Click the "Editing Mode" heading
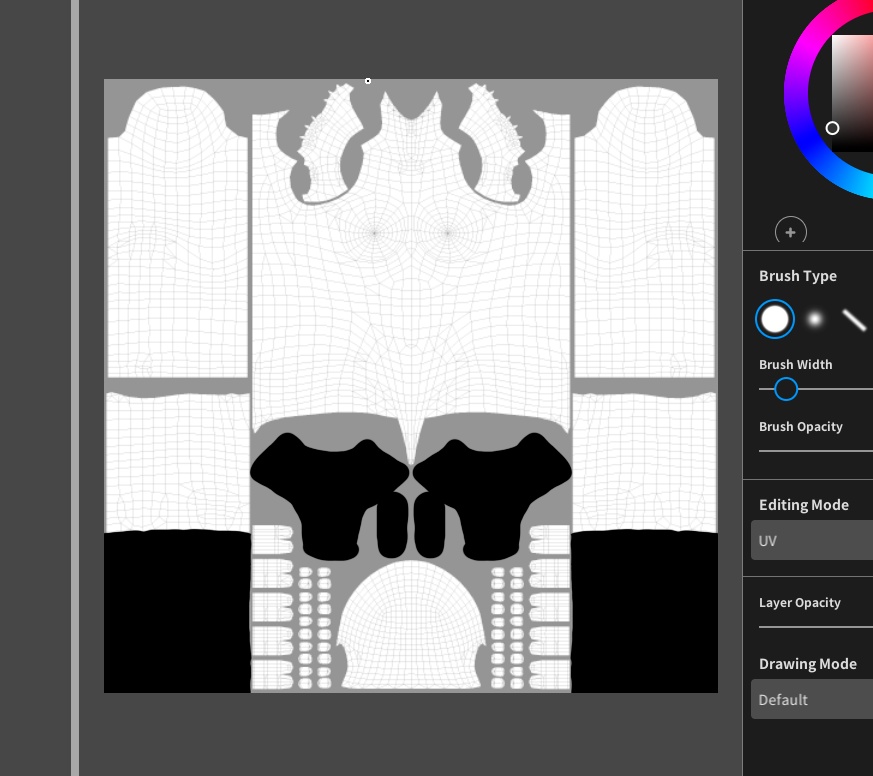 point(804,505)
